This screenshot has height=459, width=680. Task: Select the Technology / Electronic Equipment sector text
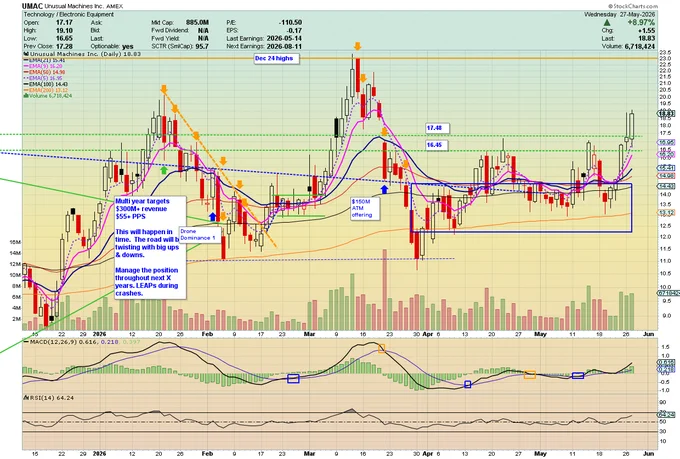[x=69, y=14]
